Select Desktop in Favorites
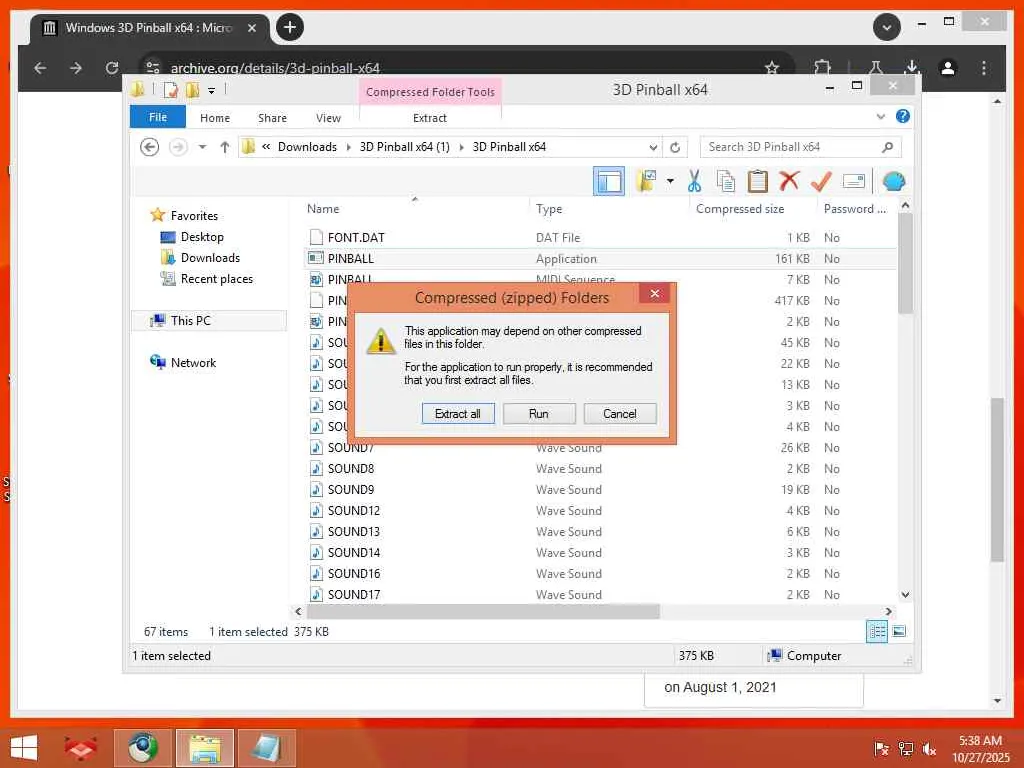This screenshot has width=1024, height=768. (x=202, y=237)
